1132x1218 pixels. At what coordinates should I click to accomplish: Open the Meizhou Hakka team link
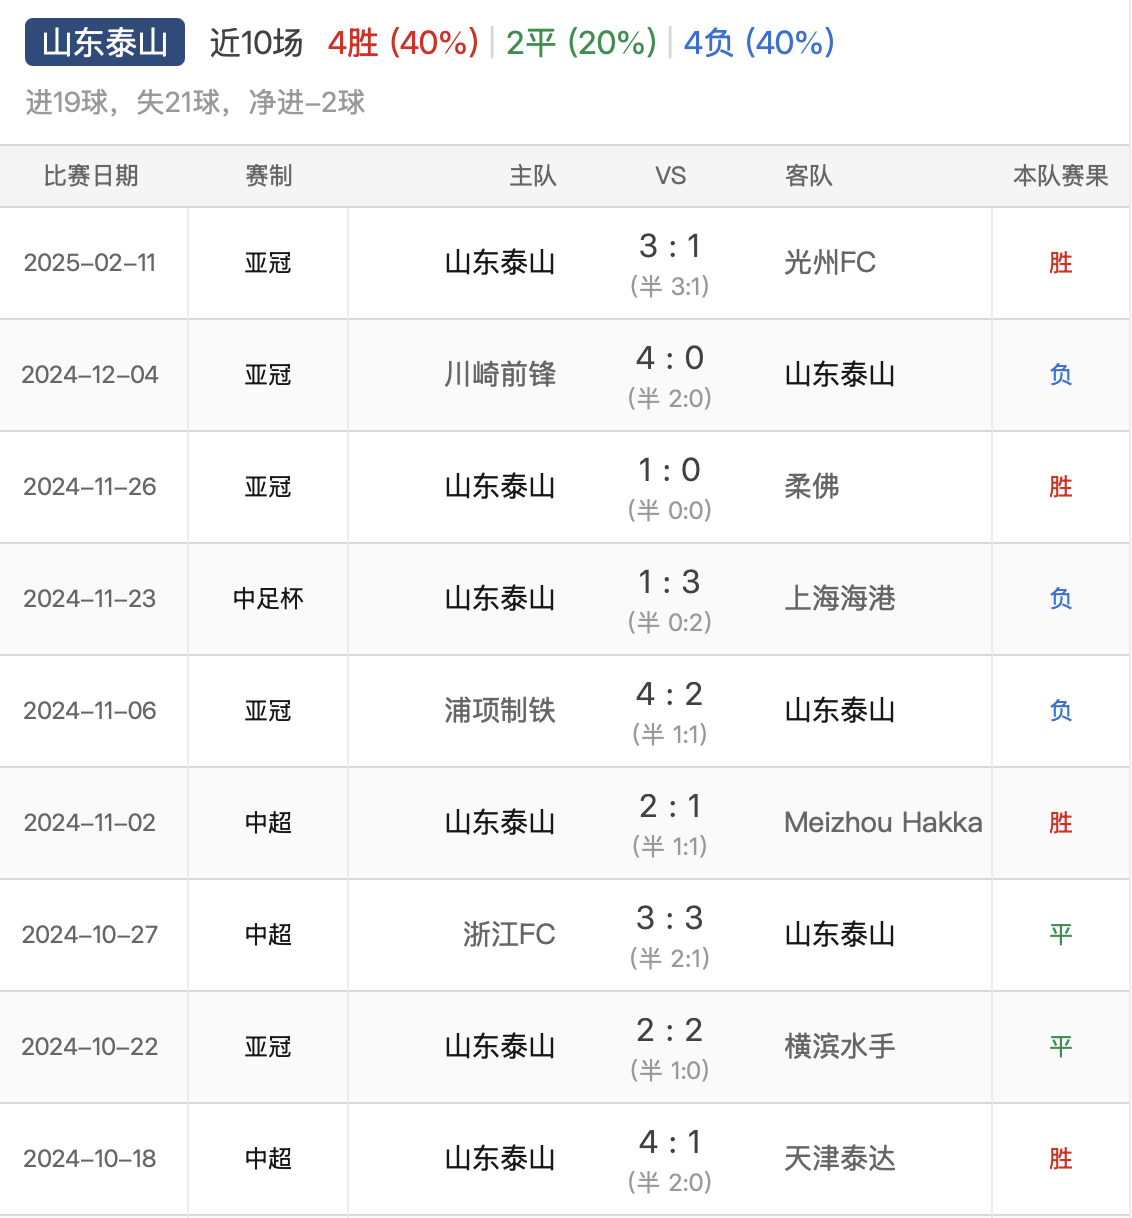tap(883, 823)
